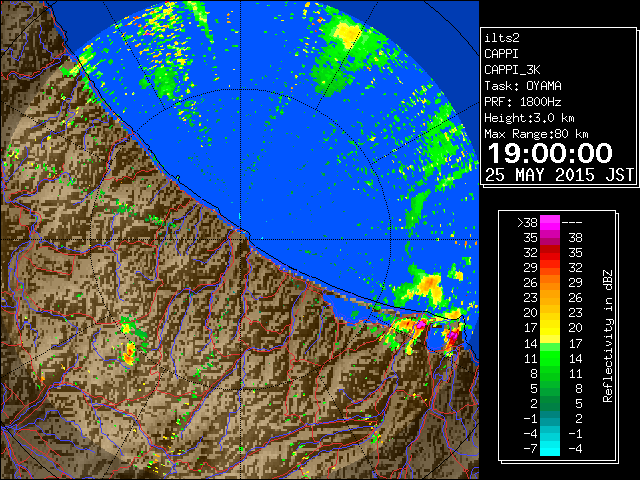
Task: Pick the yellow 17–20 dBZ color band
Action: coord(550,328)
